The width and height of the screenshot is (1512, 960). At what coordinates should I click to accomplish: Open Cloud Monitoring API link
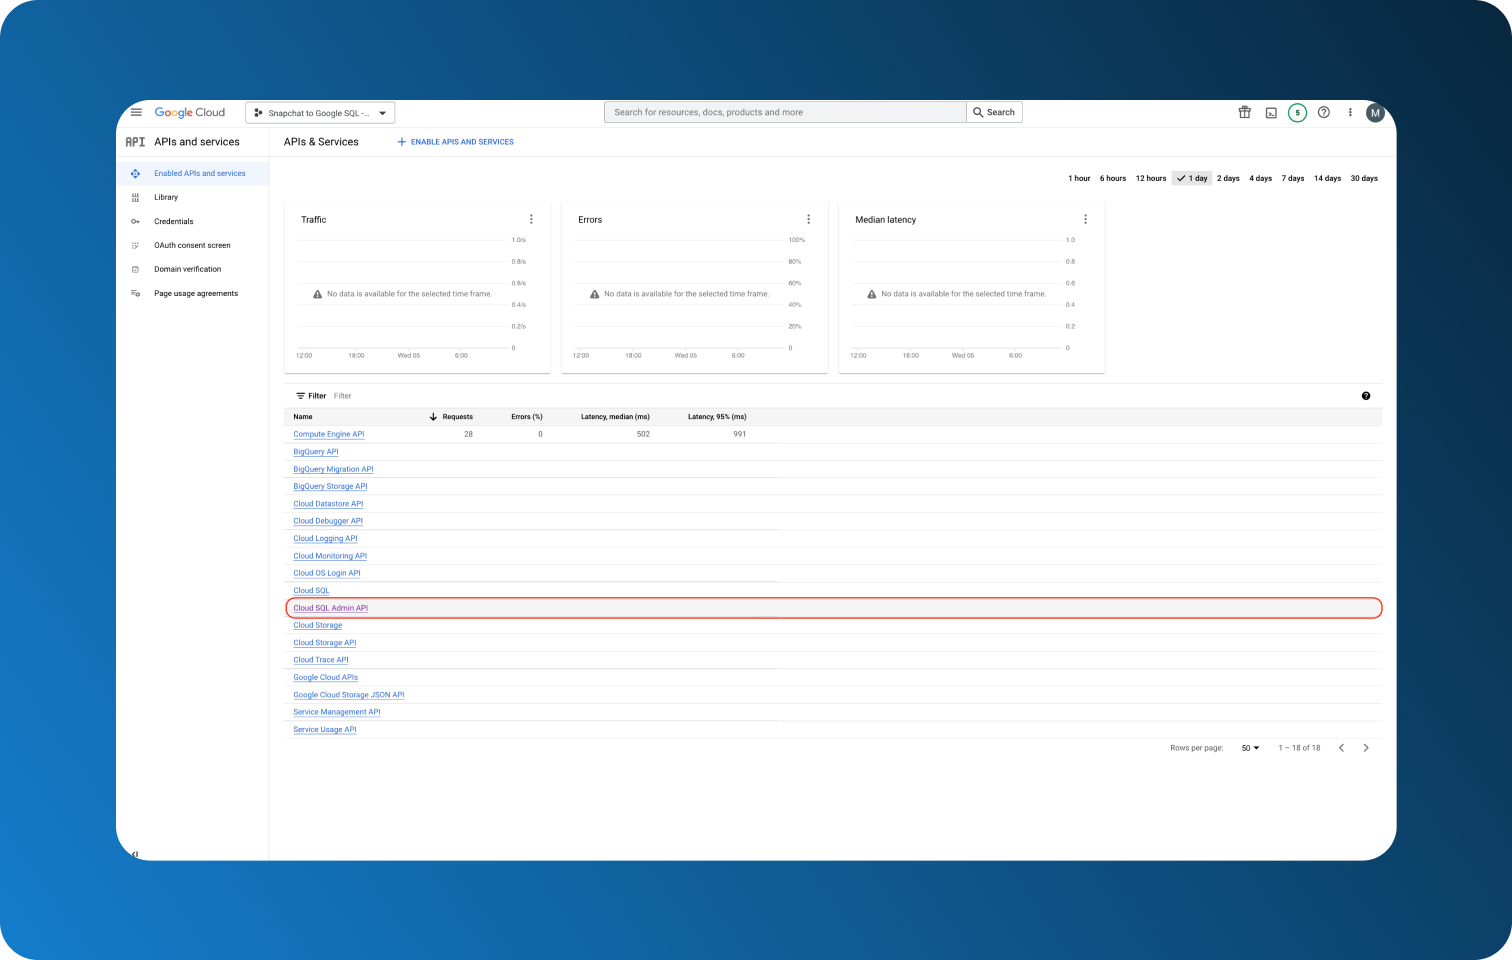(x=330, y=556)
